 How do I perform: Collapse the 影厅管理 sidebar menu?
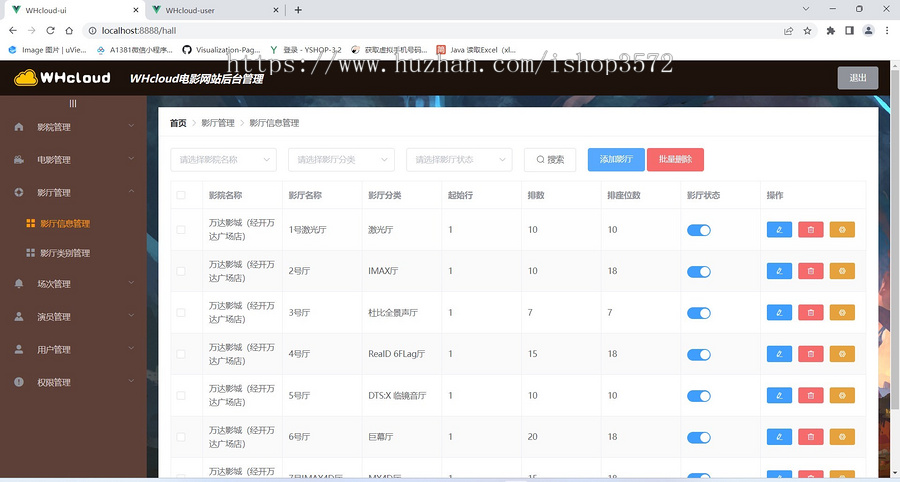[x=73, y=192]
